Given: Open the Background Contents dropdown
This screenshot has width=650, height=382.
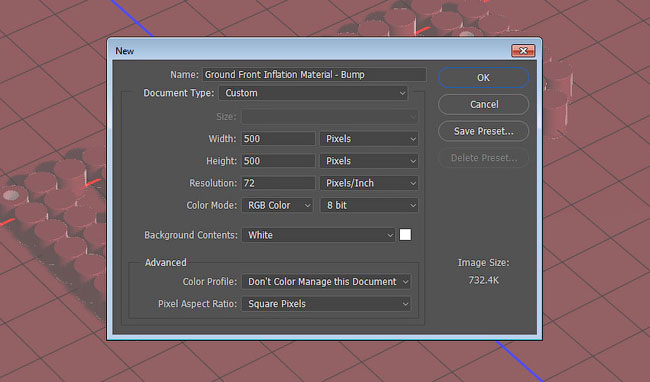Looking at the screenshot, I should pyautogui.click(x=318, y=235).
